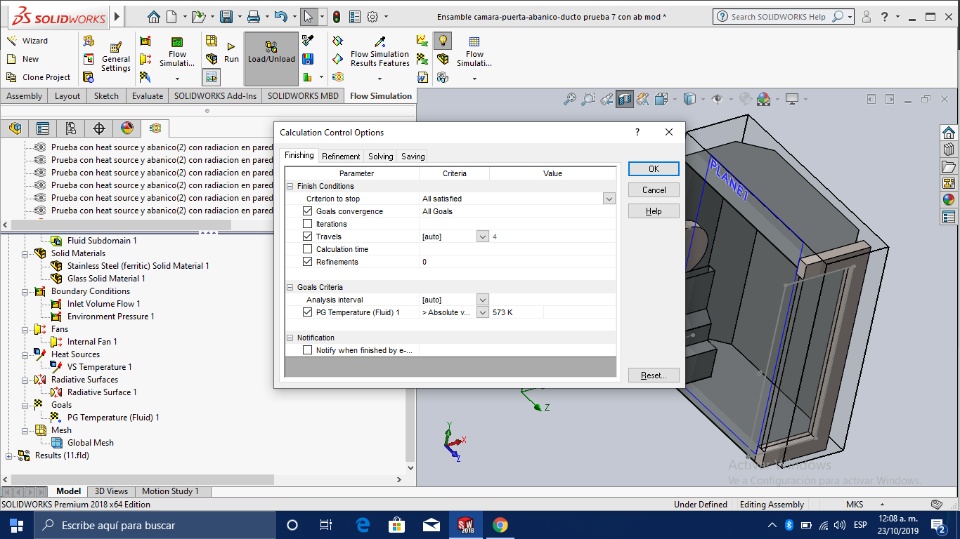960x539 pixels.
Task: Toggle Goals convergence checkbox
Action: coord(307,211)
